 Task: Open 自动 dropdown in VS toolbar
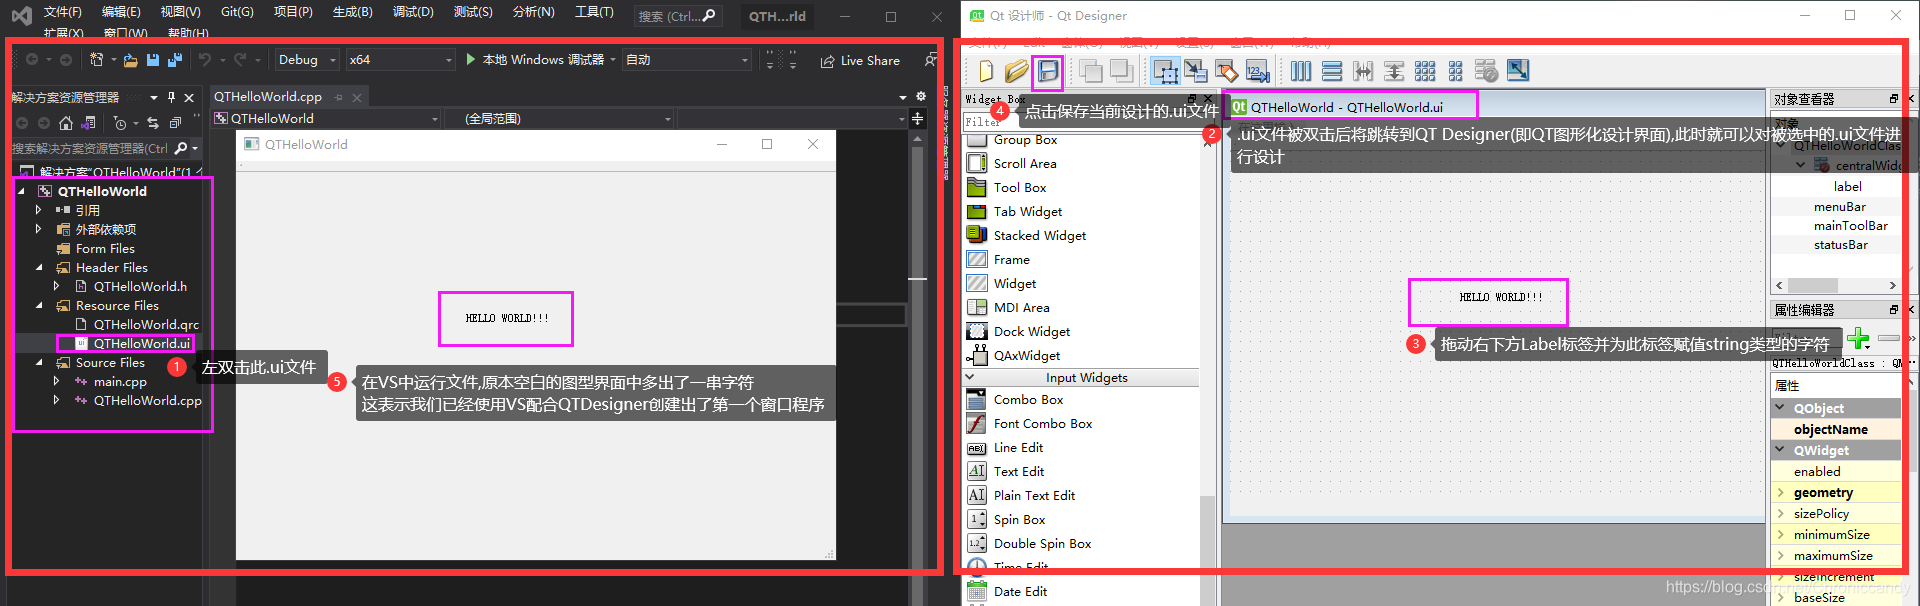[687, 60]
